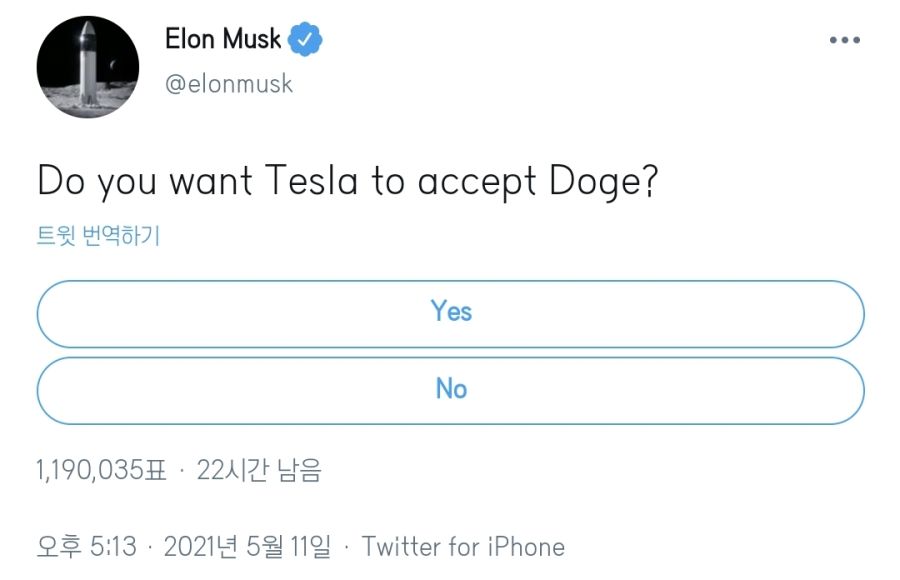900x580 pixels.
Task: Click the word Tesla in the tweet
Action: coord(309,182)
